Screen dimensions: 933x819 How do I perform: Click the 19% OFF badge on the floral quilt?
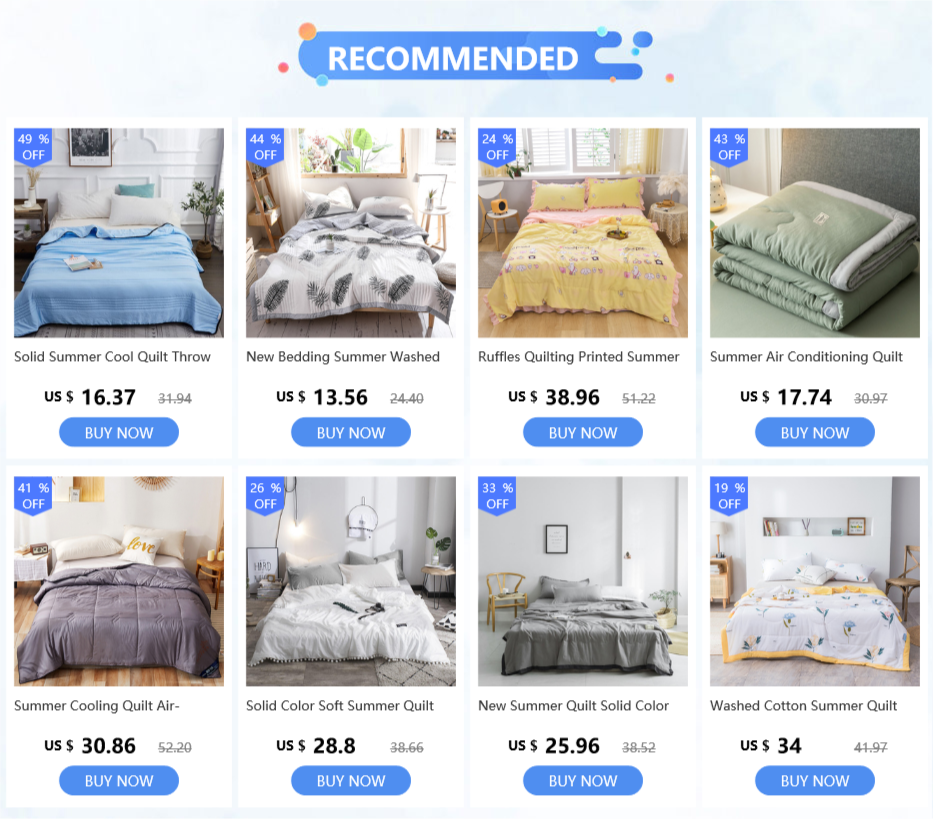pyautogui.click(x=730, y=496)
